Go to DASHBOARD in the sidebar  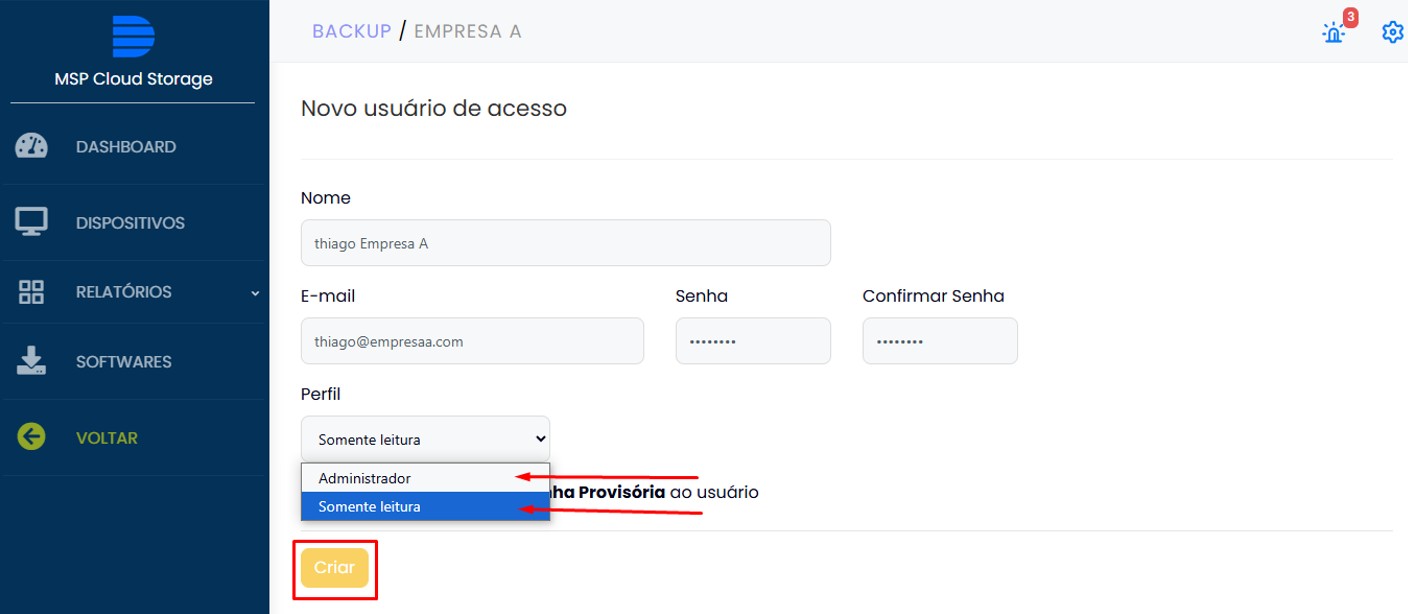[x=126, y=147]
